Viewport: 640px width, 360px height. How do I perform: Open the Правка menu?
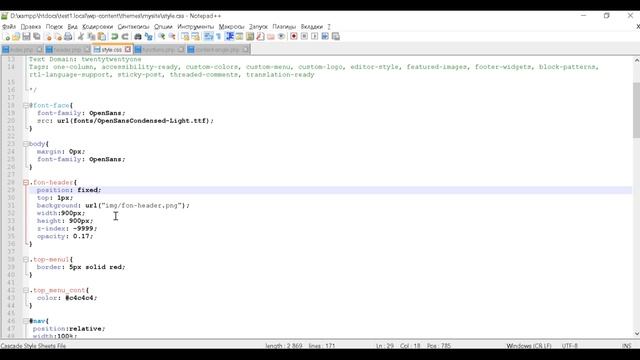point(31,27)
